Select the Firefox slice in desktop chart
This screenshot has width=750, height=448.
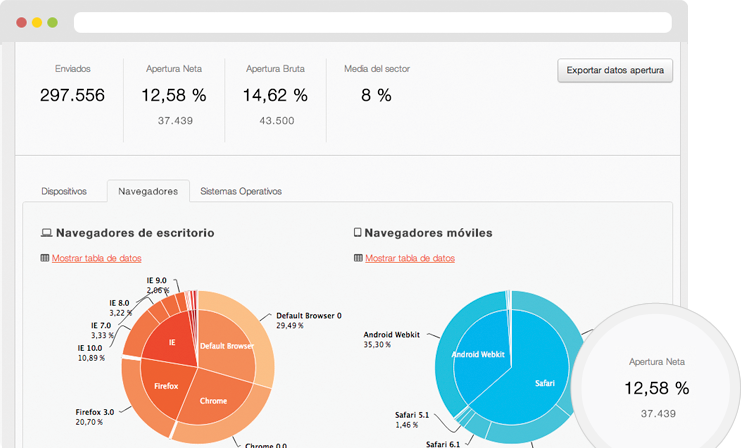[x=165, y=383]
